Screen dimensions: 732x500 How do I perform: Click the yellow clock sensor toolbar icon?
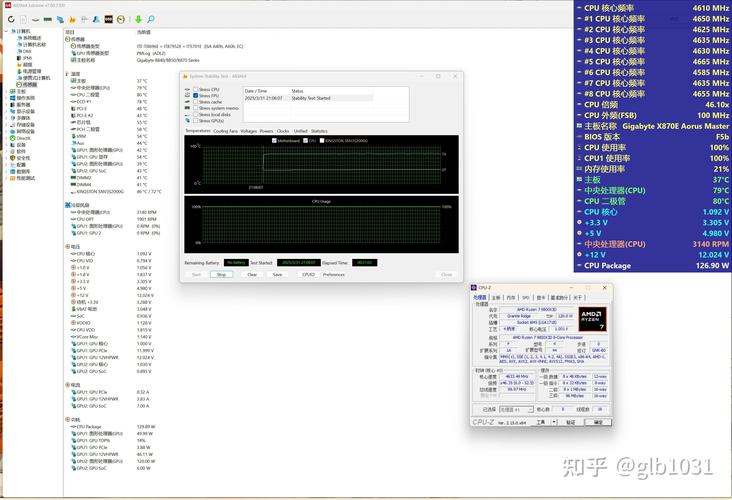tap(121, 19)
